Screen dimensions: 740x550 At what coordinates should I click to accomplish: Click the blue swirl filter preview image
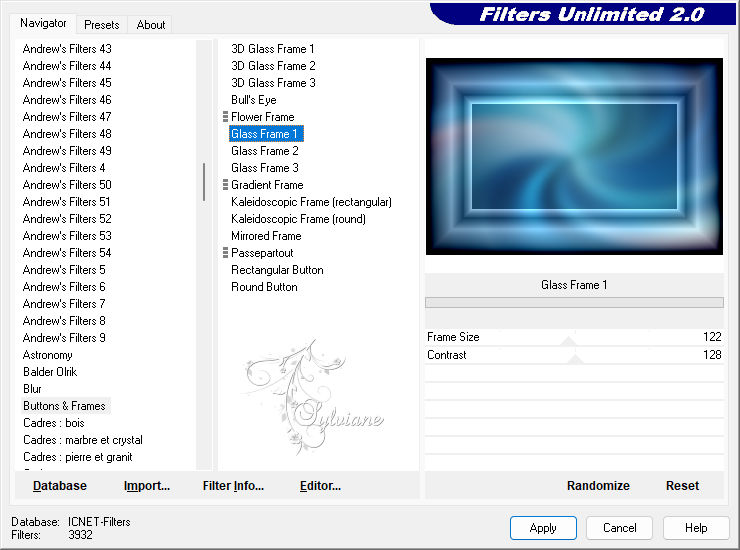click(x=574, y=156)
